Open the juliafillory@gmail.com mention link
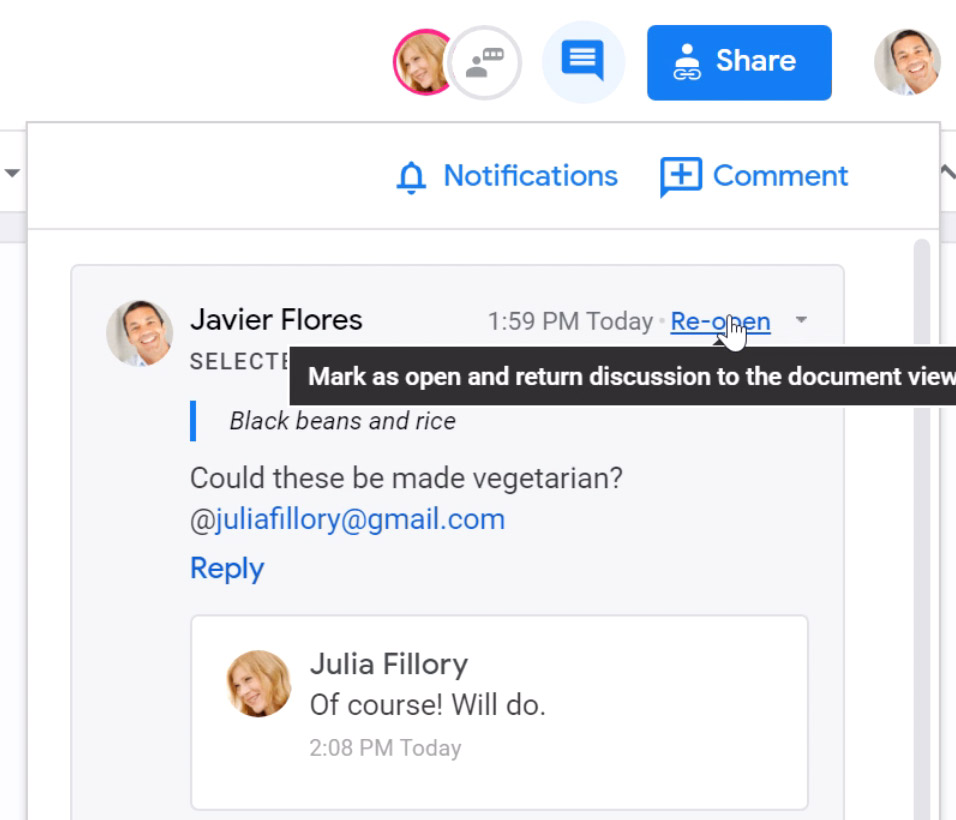 tap(359, 520)
